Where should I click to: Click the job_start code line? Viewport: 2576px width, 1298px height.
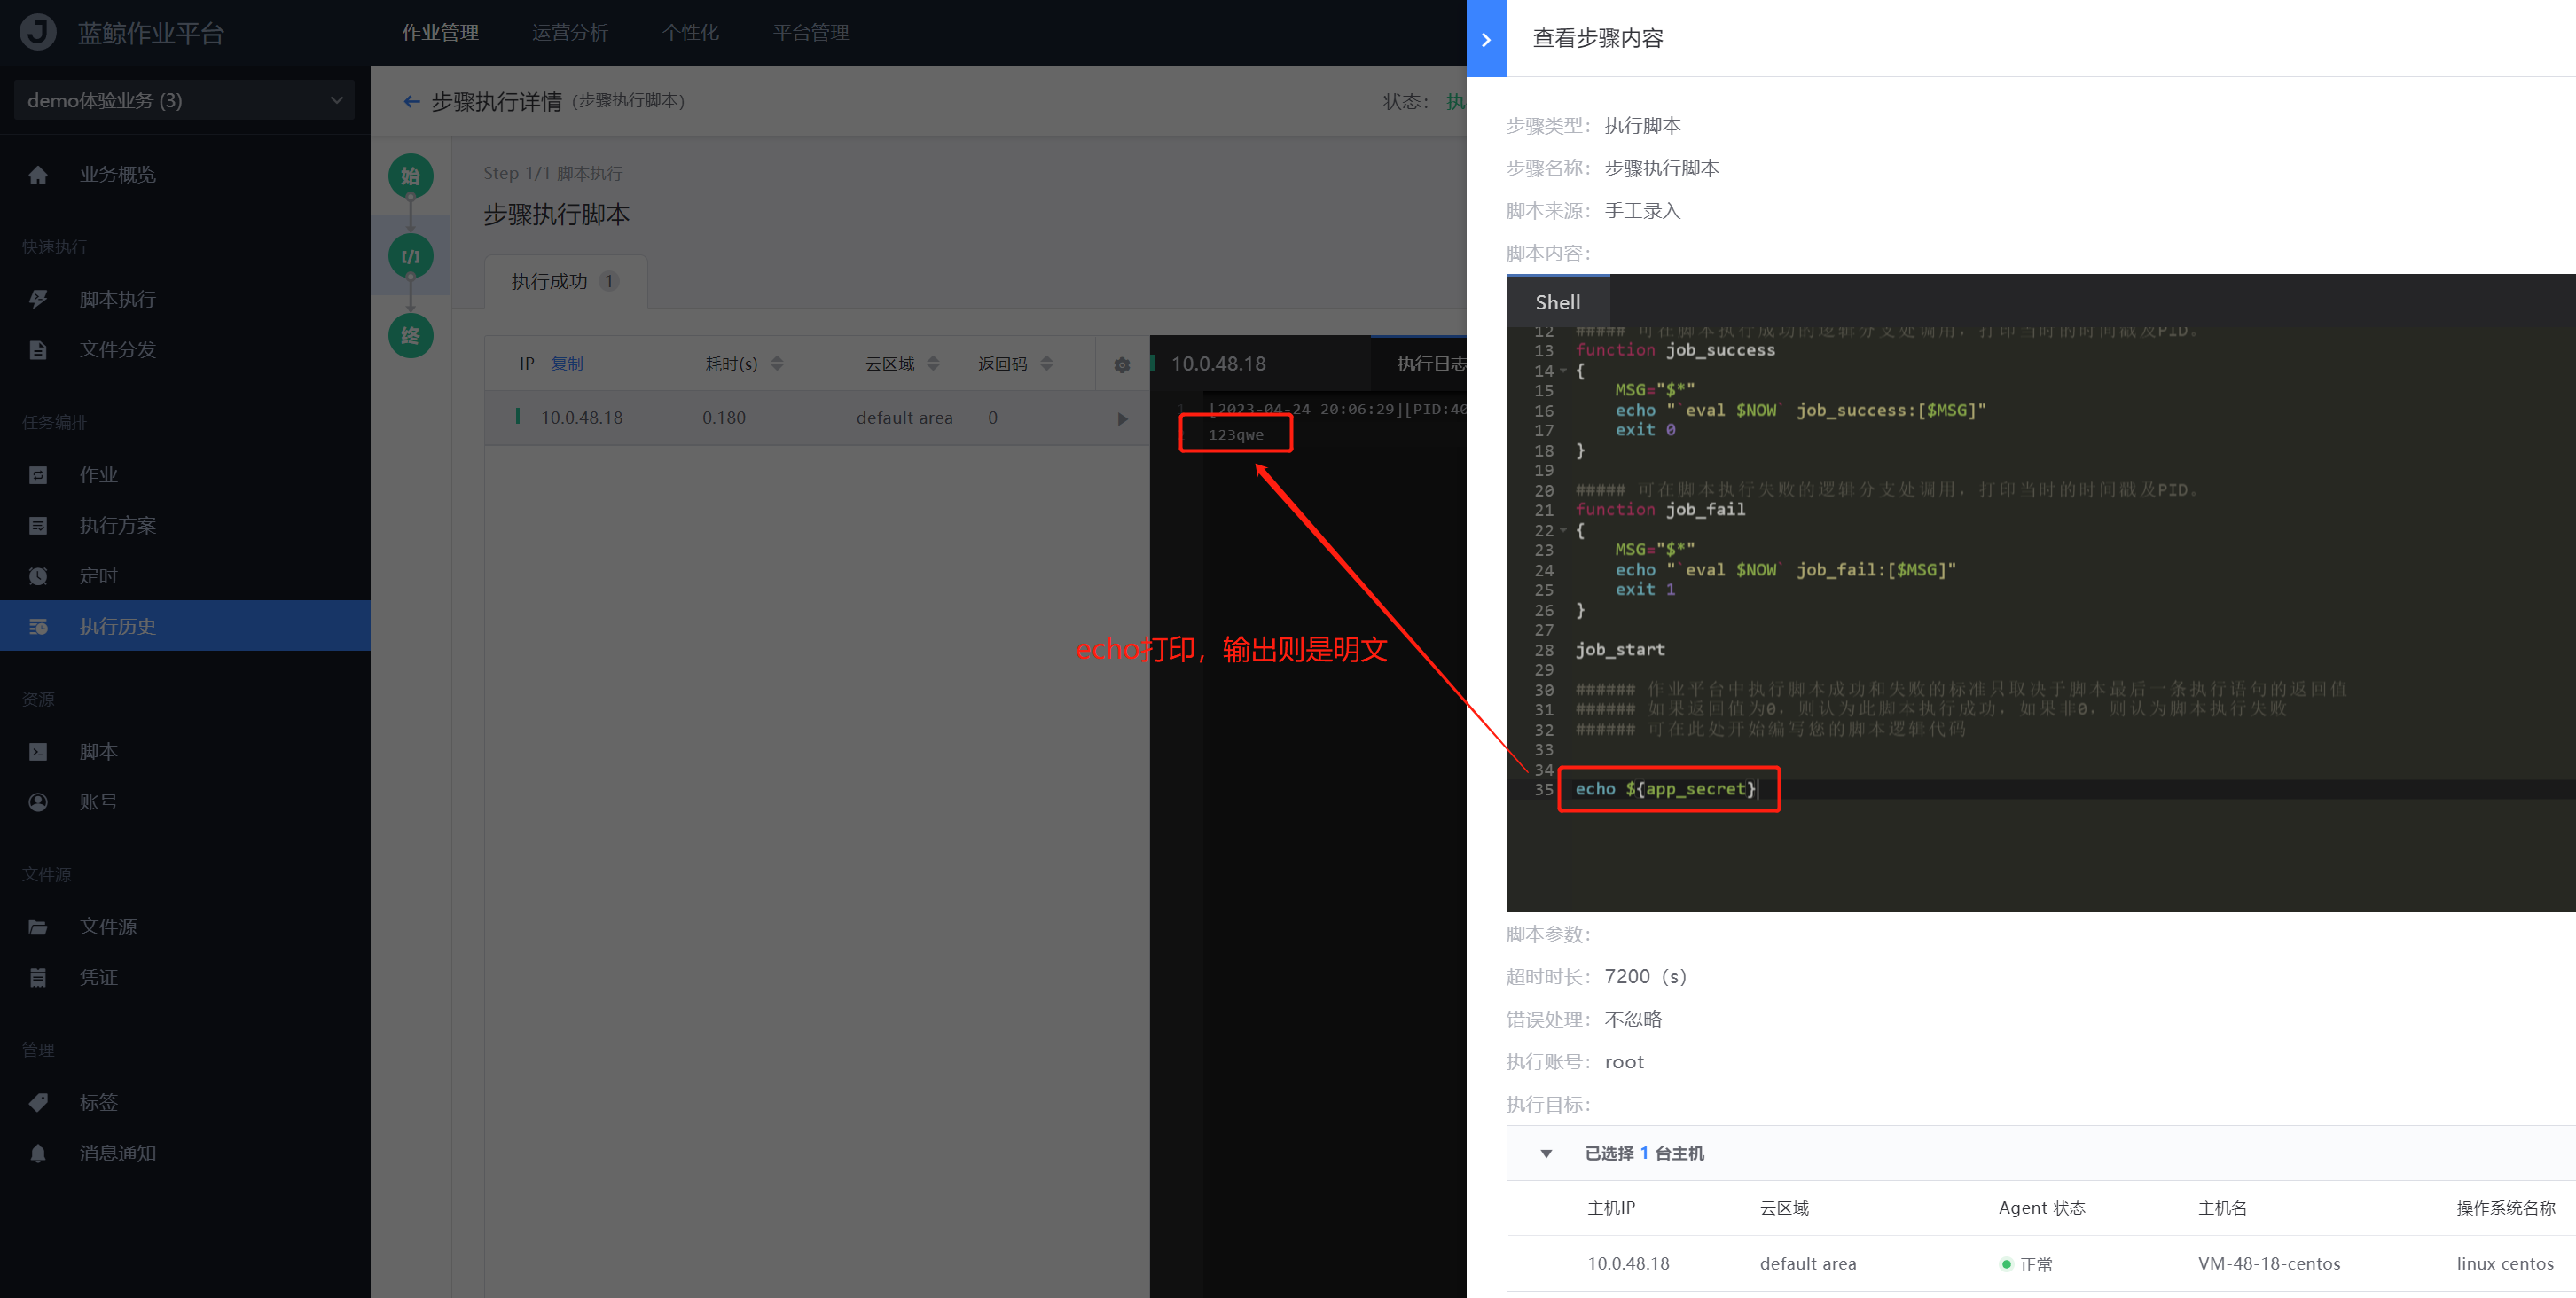[1620, 650]
